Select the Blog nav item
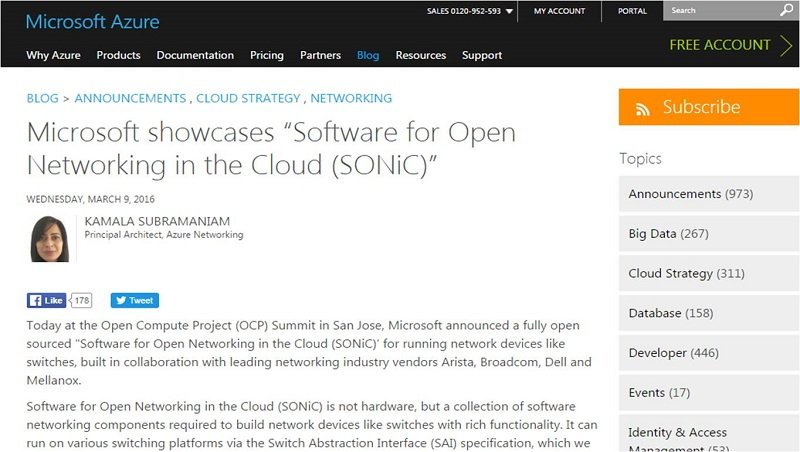Image resolution: width=800 pixels, height=452 pixels. [x=368, y=55]
